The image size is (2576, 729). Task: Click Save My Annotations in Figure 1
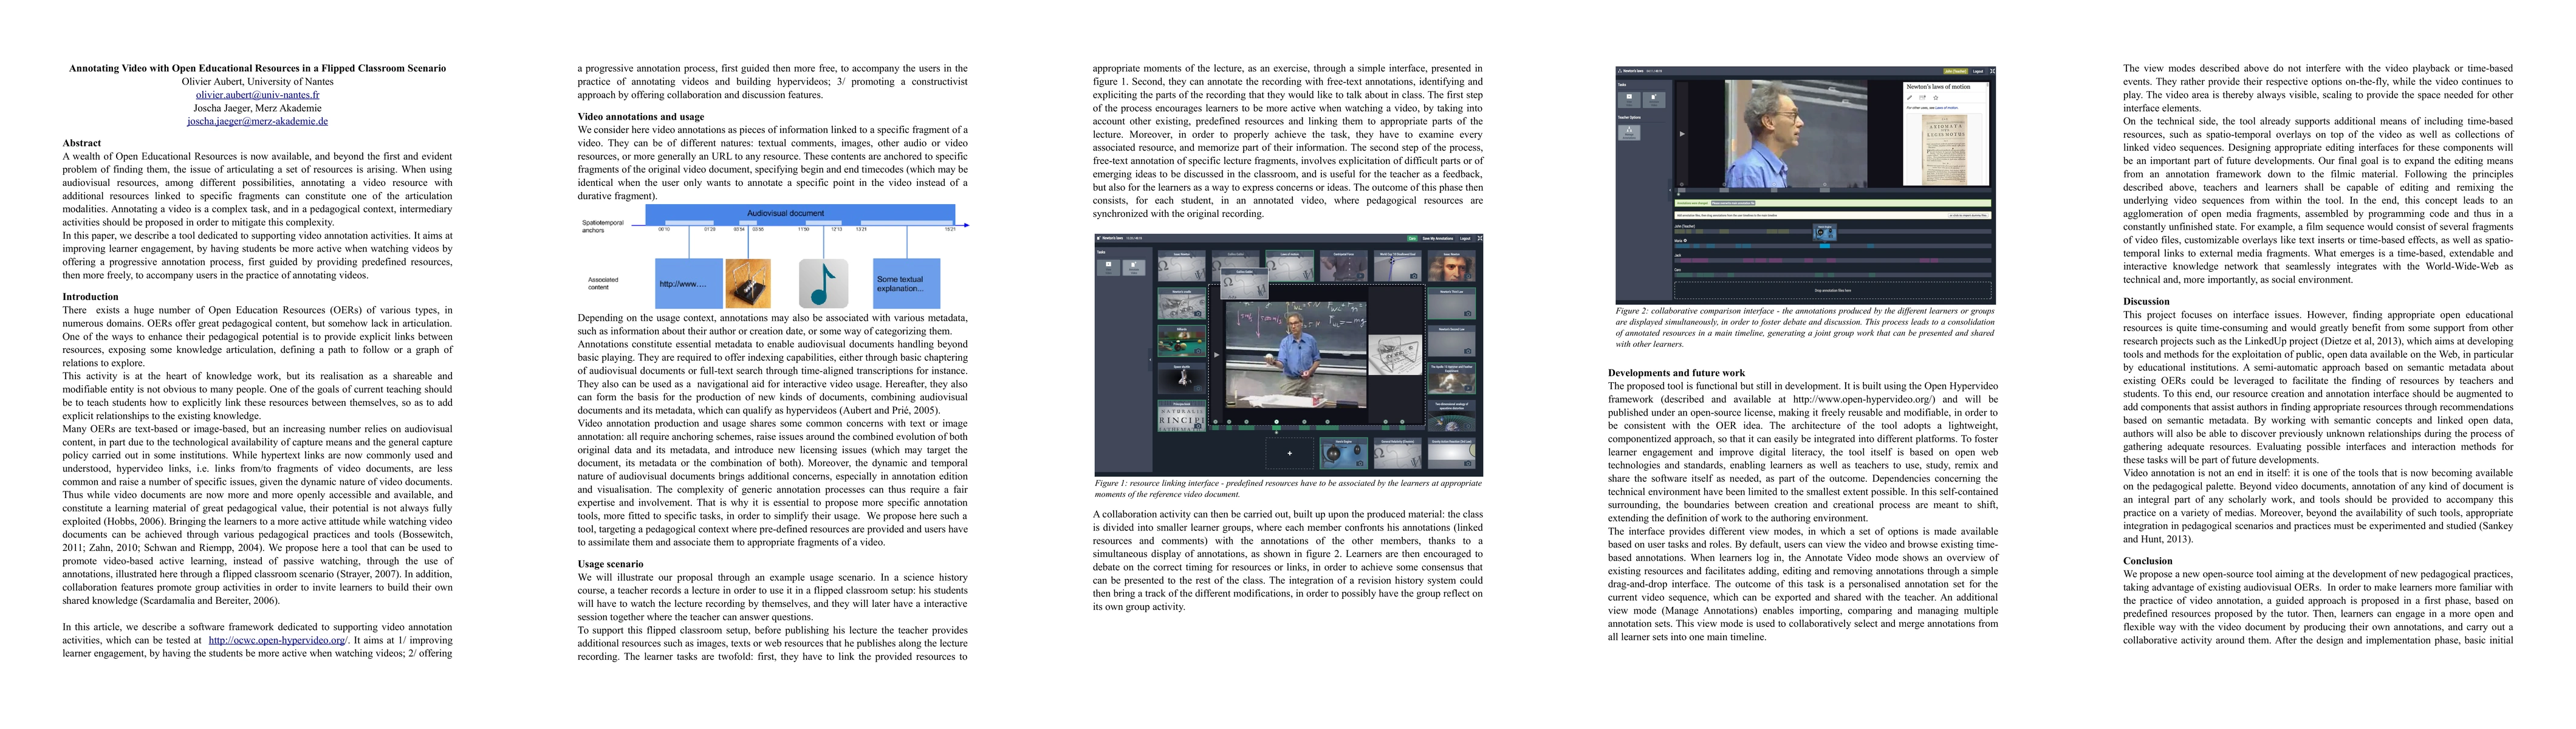click(x=1438, y=239)
